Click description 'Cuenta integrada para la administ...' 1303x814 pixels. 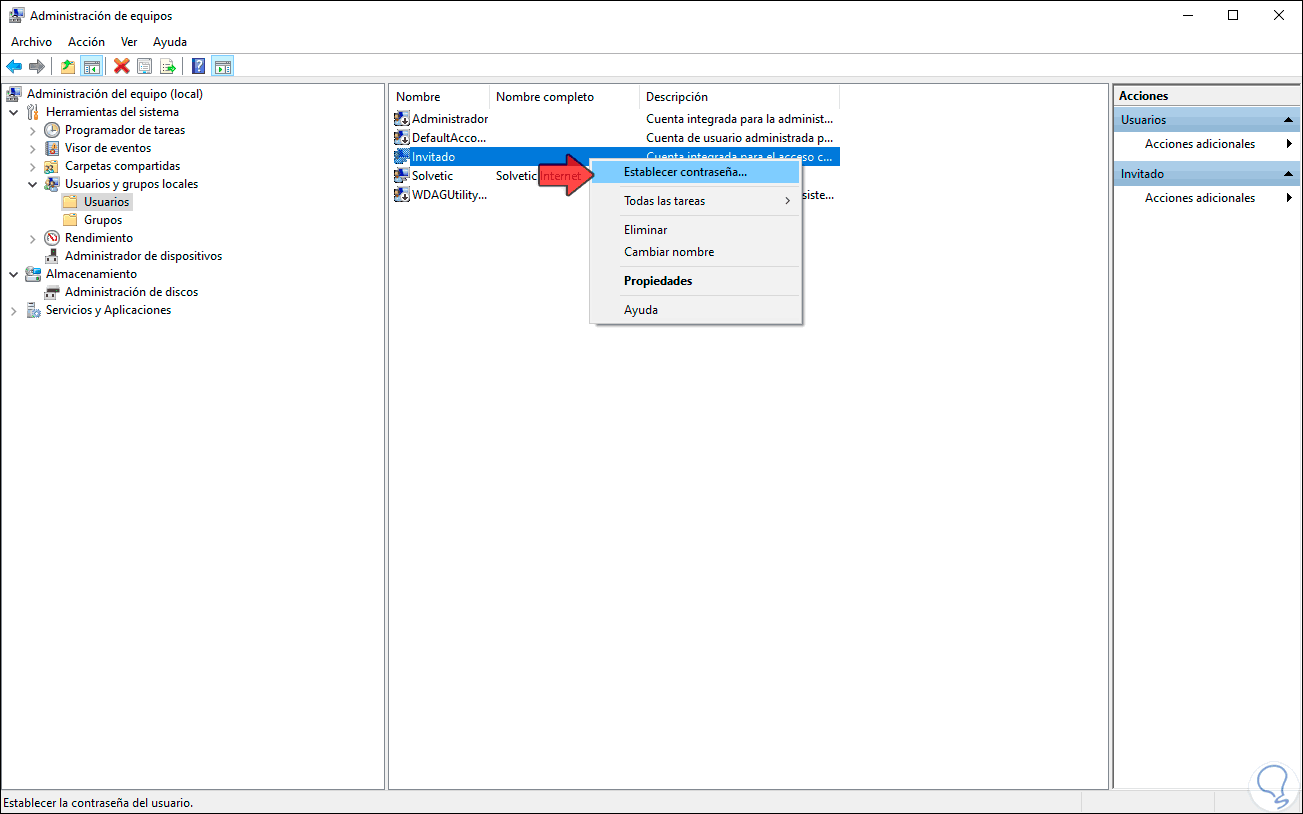point(739,119)
